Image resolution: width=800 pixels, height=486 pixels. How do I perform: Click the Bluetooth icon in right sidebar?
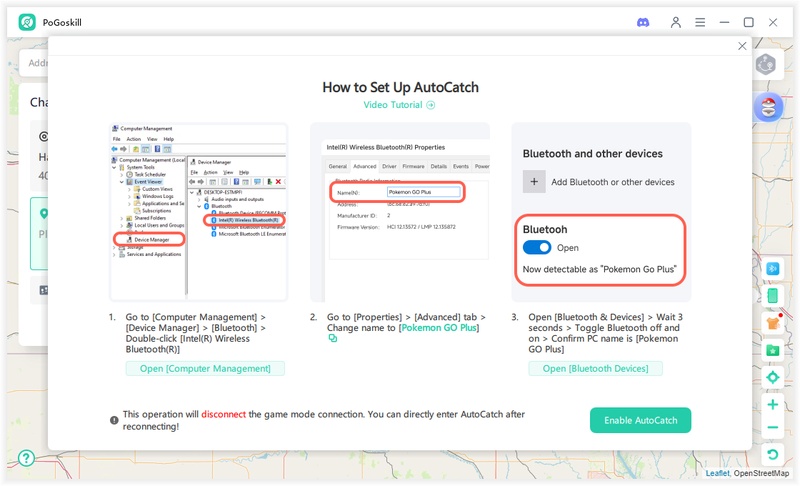coord(772,269)
